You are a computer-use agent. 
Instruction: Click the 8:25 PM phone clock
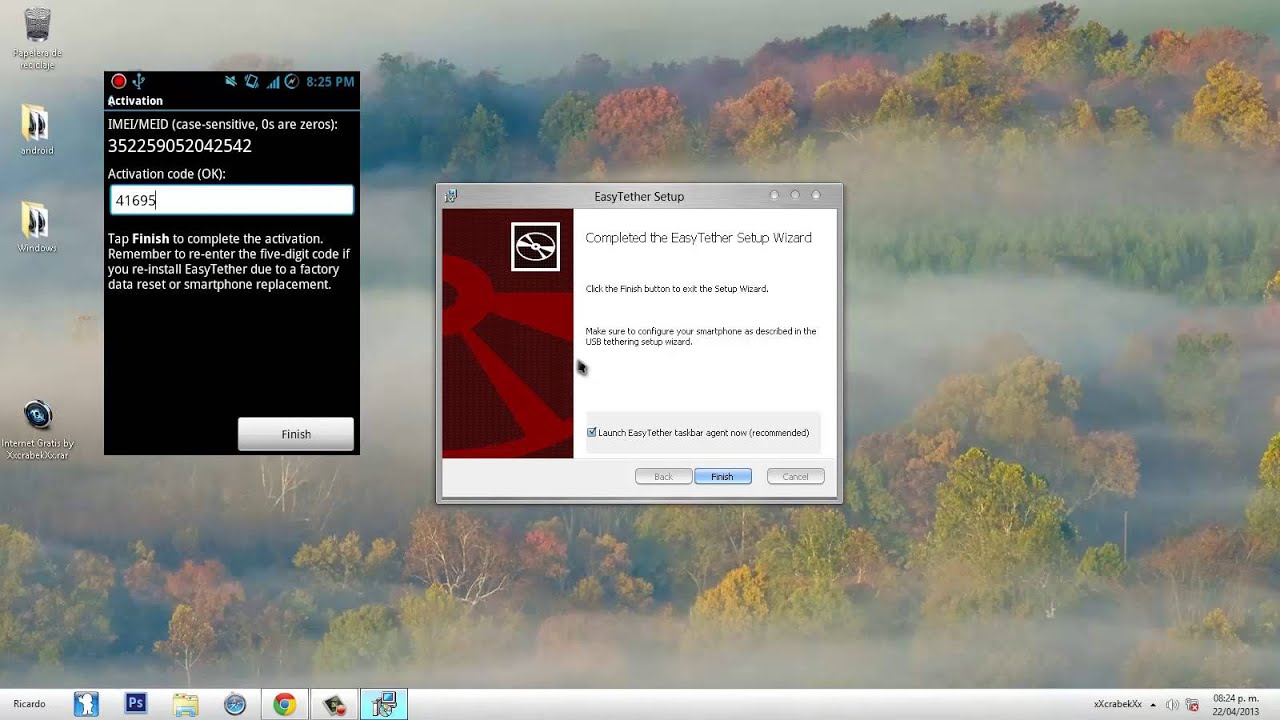pos(330,82)
